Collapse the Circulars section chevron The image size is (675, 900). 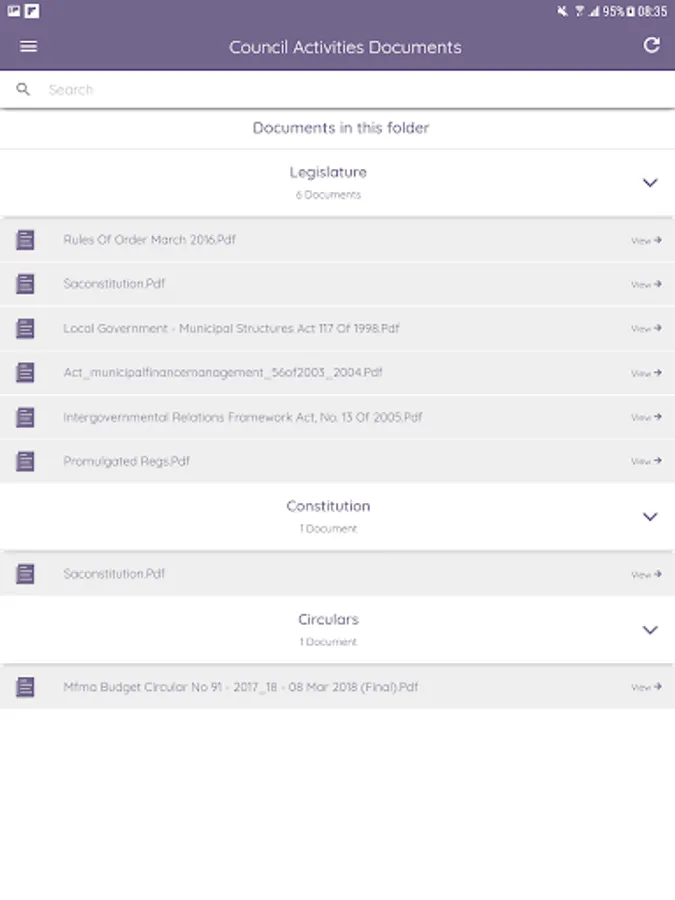[650, 630]
